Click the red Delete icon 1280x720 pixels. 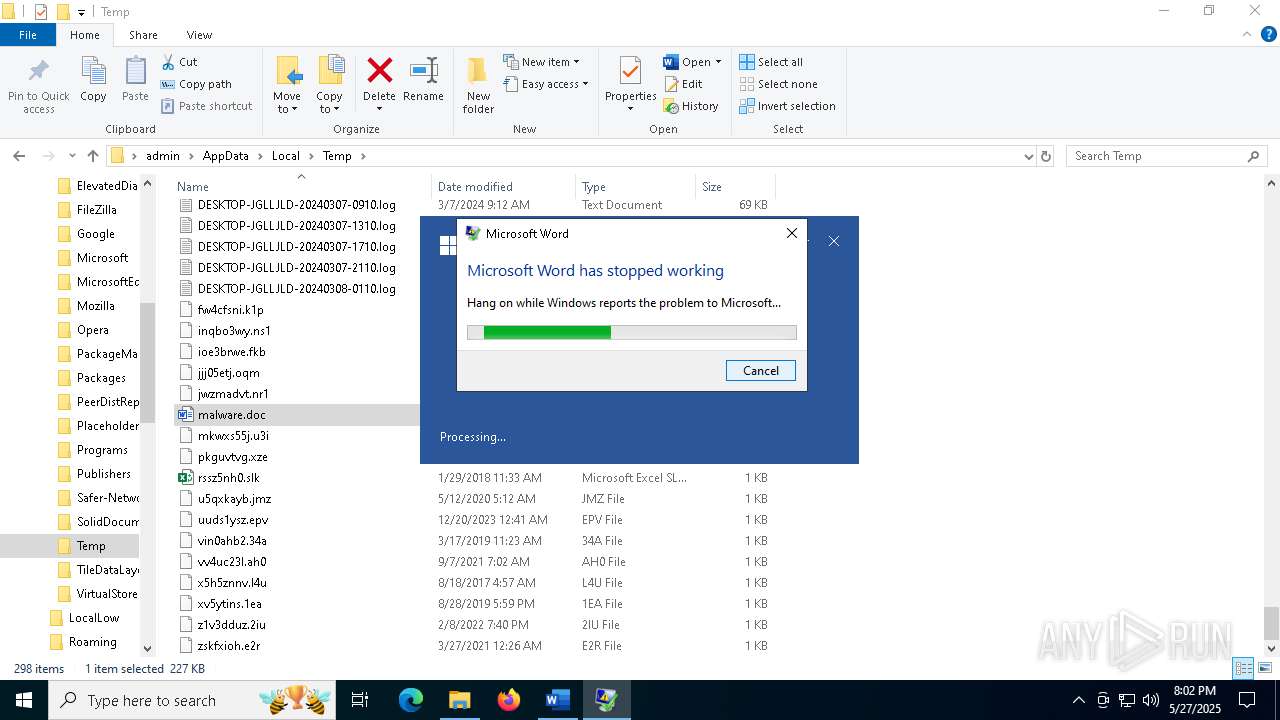pos(379,72)
